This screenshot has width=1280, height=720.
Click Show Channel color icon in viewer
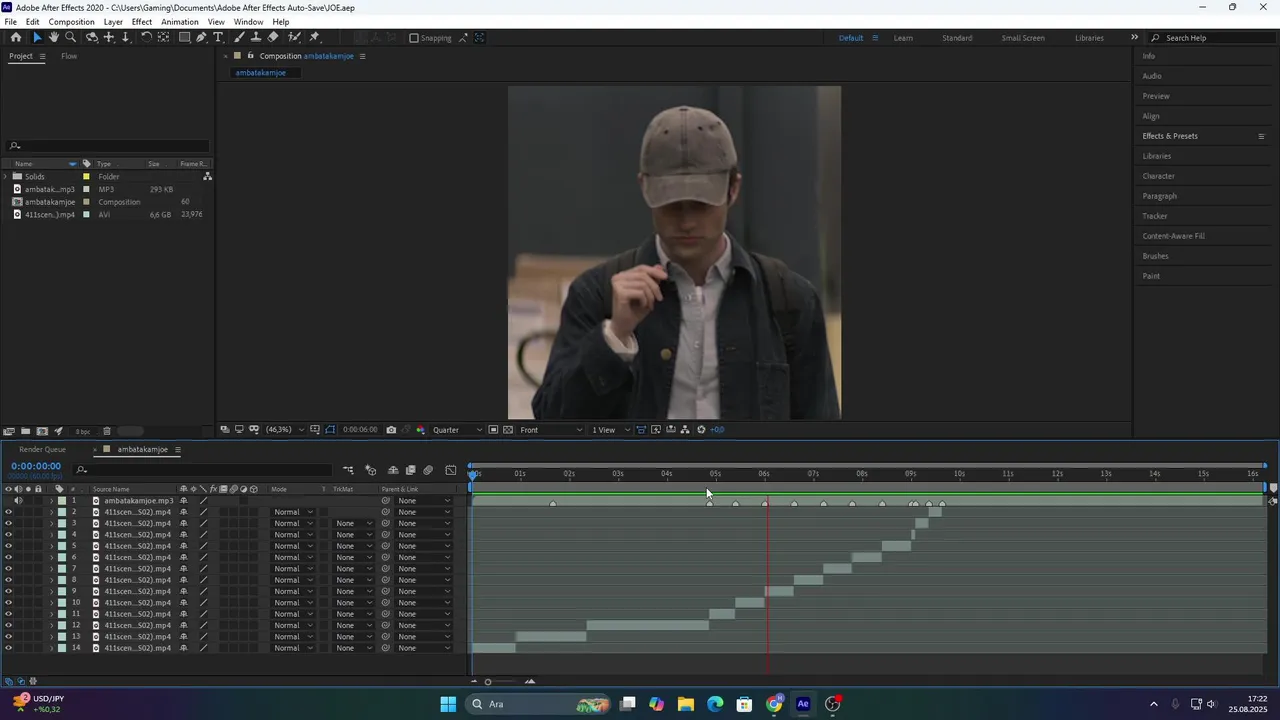[421, 430]
